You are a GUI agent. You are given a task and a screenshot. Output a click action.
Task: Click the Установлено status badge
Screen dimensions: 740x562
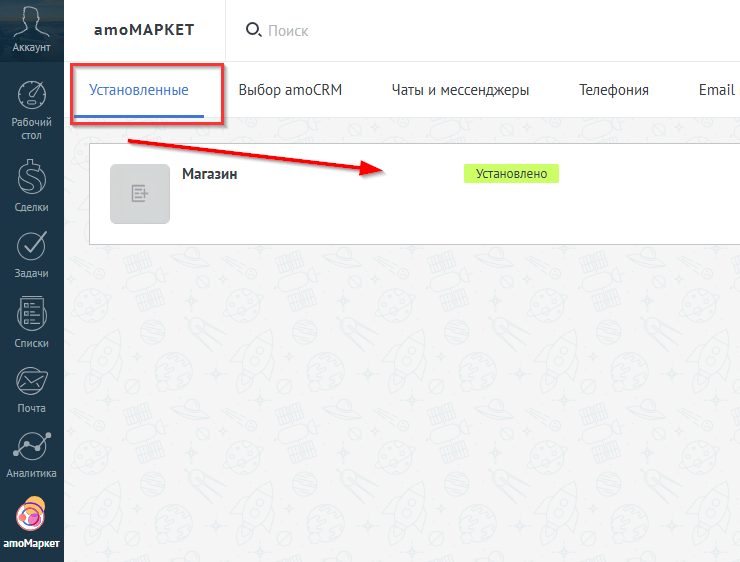511,174
